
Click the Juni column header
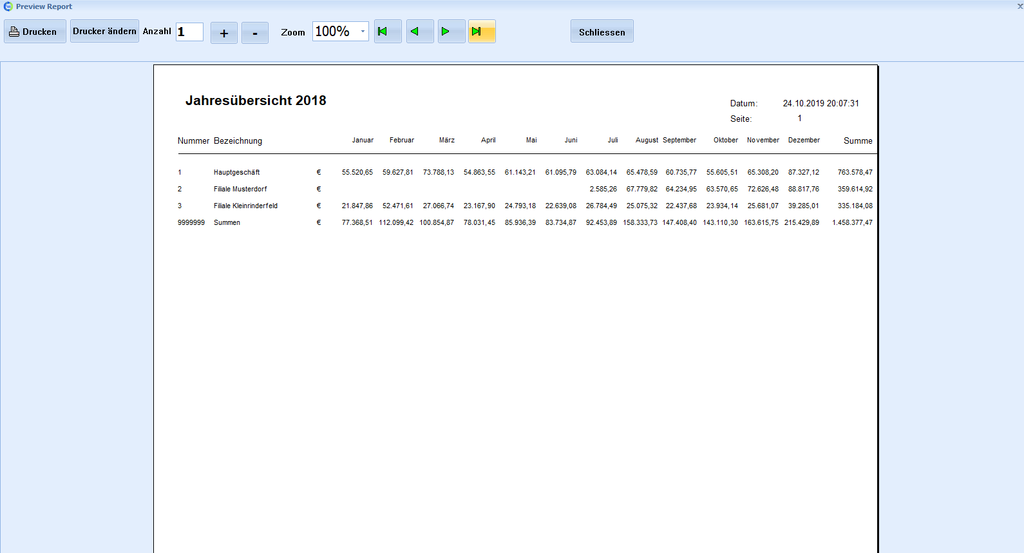pos(571,140)
